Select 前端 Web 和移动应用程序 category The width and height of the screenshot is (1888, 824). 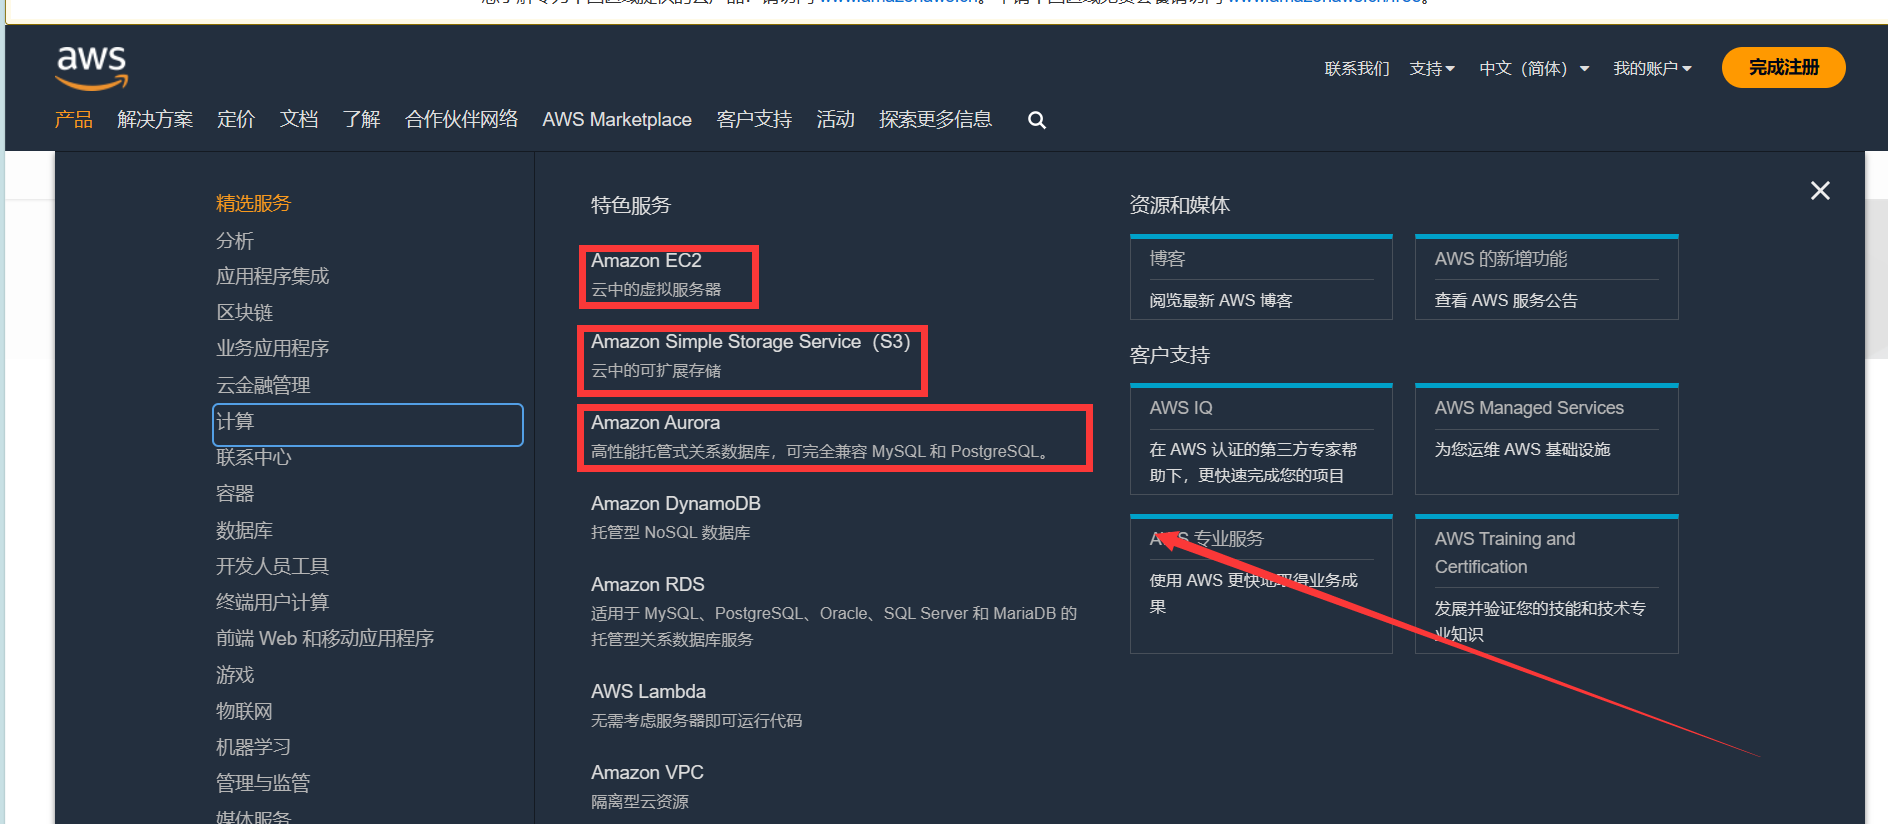pos(325,638)
